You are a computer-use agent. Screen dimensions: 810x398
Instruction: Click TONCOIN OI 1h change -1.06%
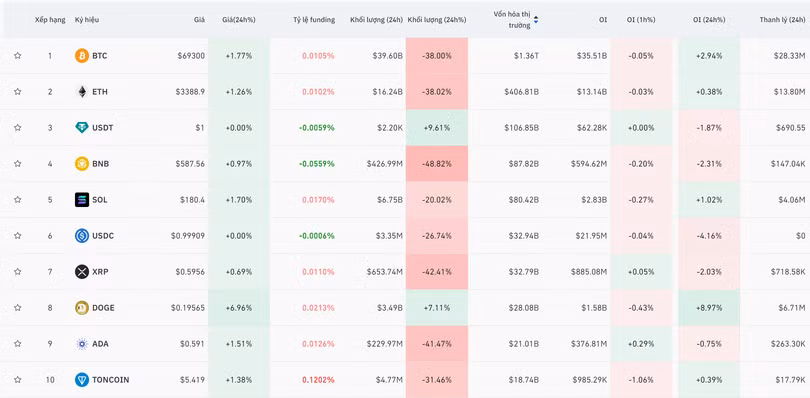(x=641, y=380)
